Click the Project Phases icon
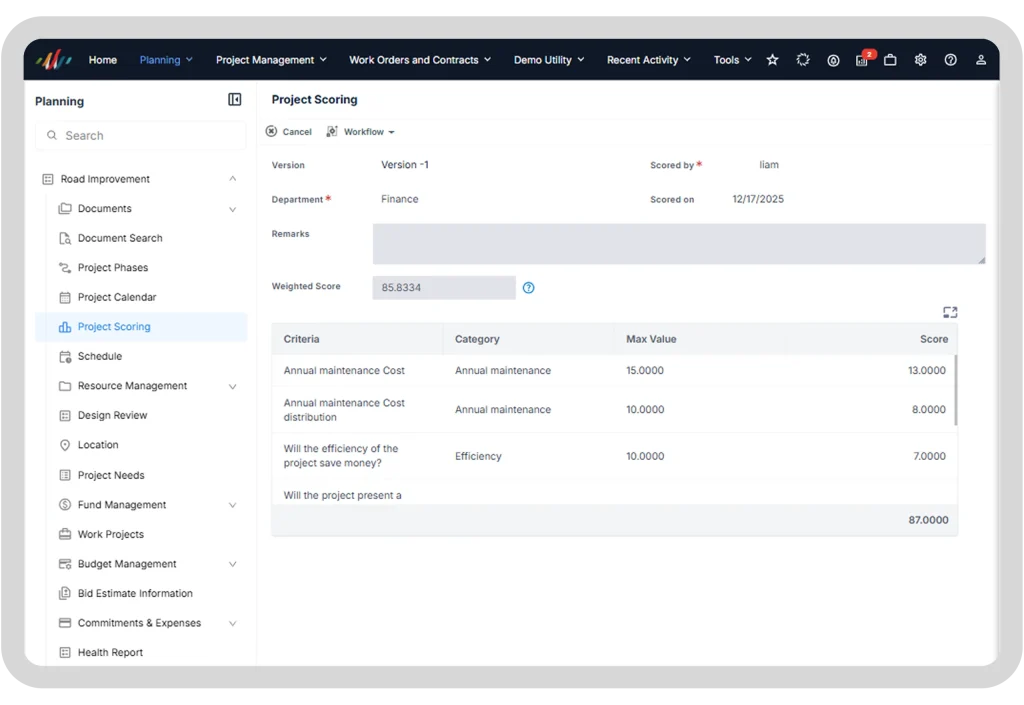Screen dimensions: 1024x705 [65, 268]
